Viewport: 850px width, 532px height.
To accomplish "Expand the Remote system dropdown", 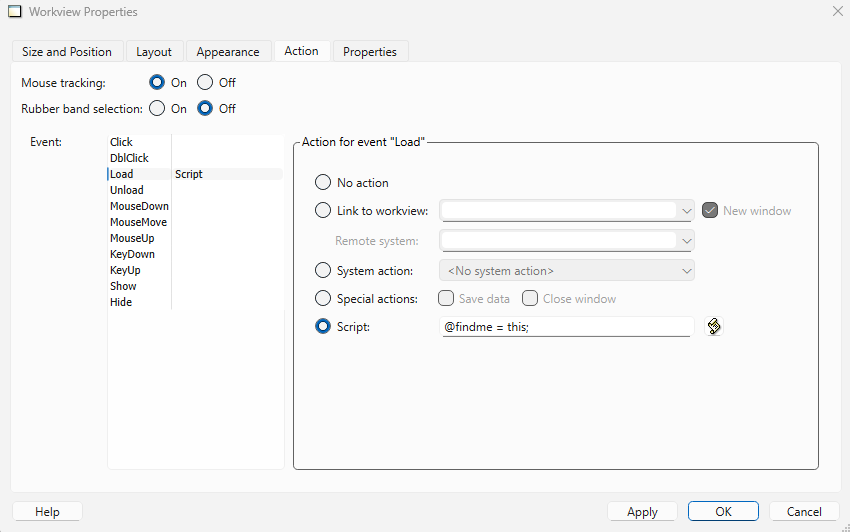I will tap(686, 241).
